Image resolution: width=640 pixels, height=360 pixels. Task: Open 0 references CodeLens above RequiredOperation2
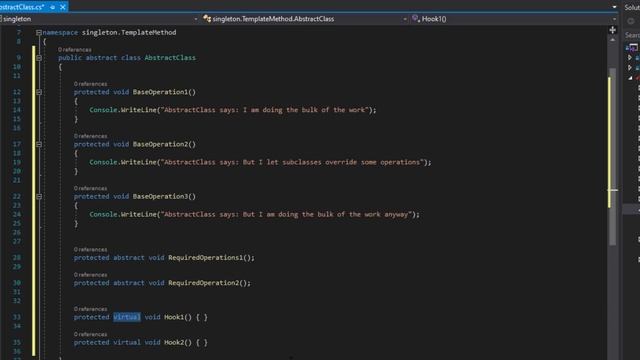pos(90,275)
